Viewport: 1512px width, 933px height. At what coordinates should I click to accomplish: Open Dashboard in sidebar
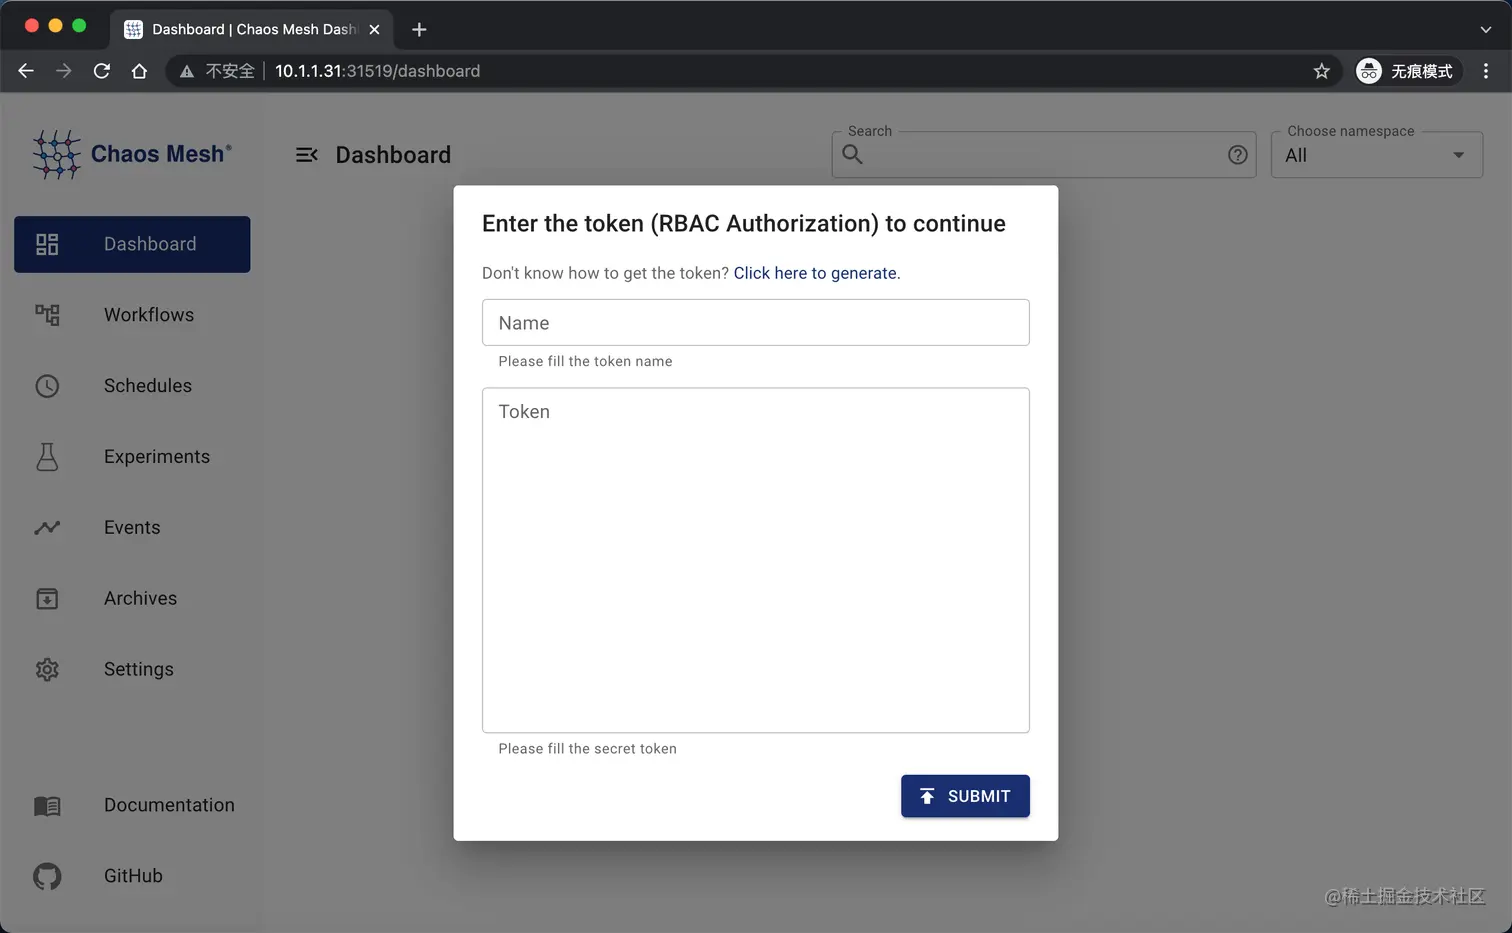[x=132, y=244]
